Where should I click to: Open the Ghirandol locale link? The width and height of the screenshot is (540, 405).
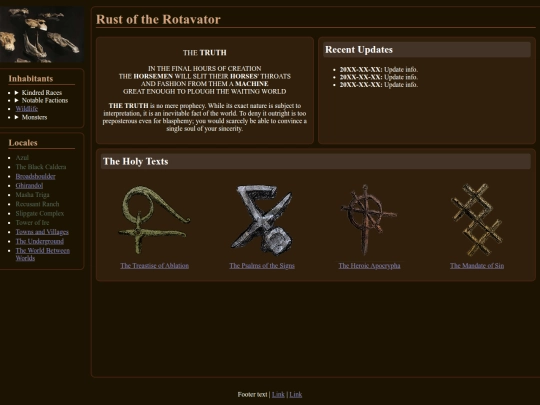29,186
